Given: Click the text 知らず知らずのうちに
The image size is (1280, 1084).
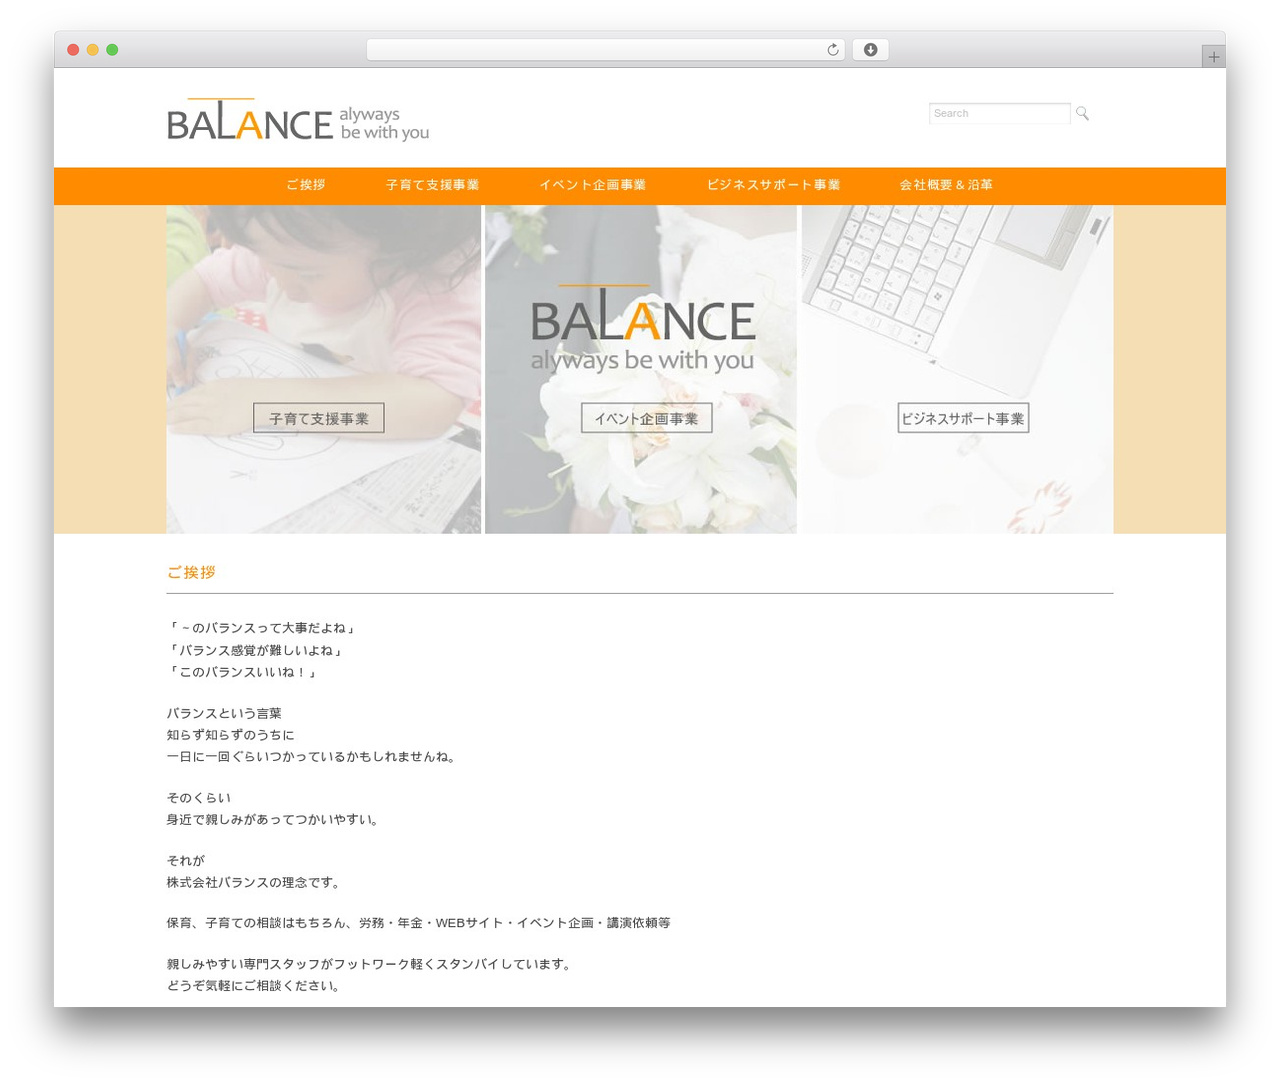Looking at the screenshot, I should point(231,735).
